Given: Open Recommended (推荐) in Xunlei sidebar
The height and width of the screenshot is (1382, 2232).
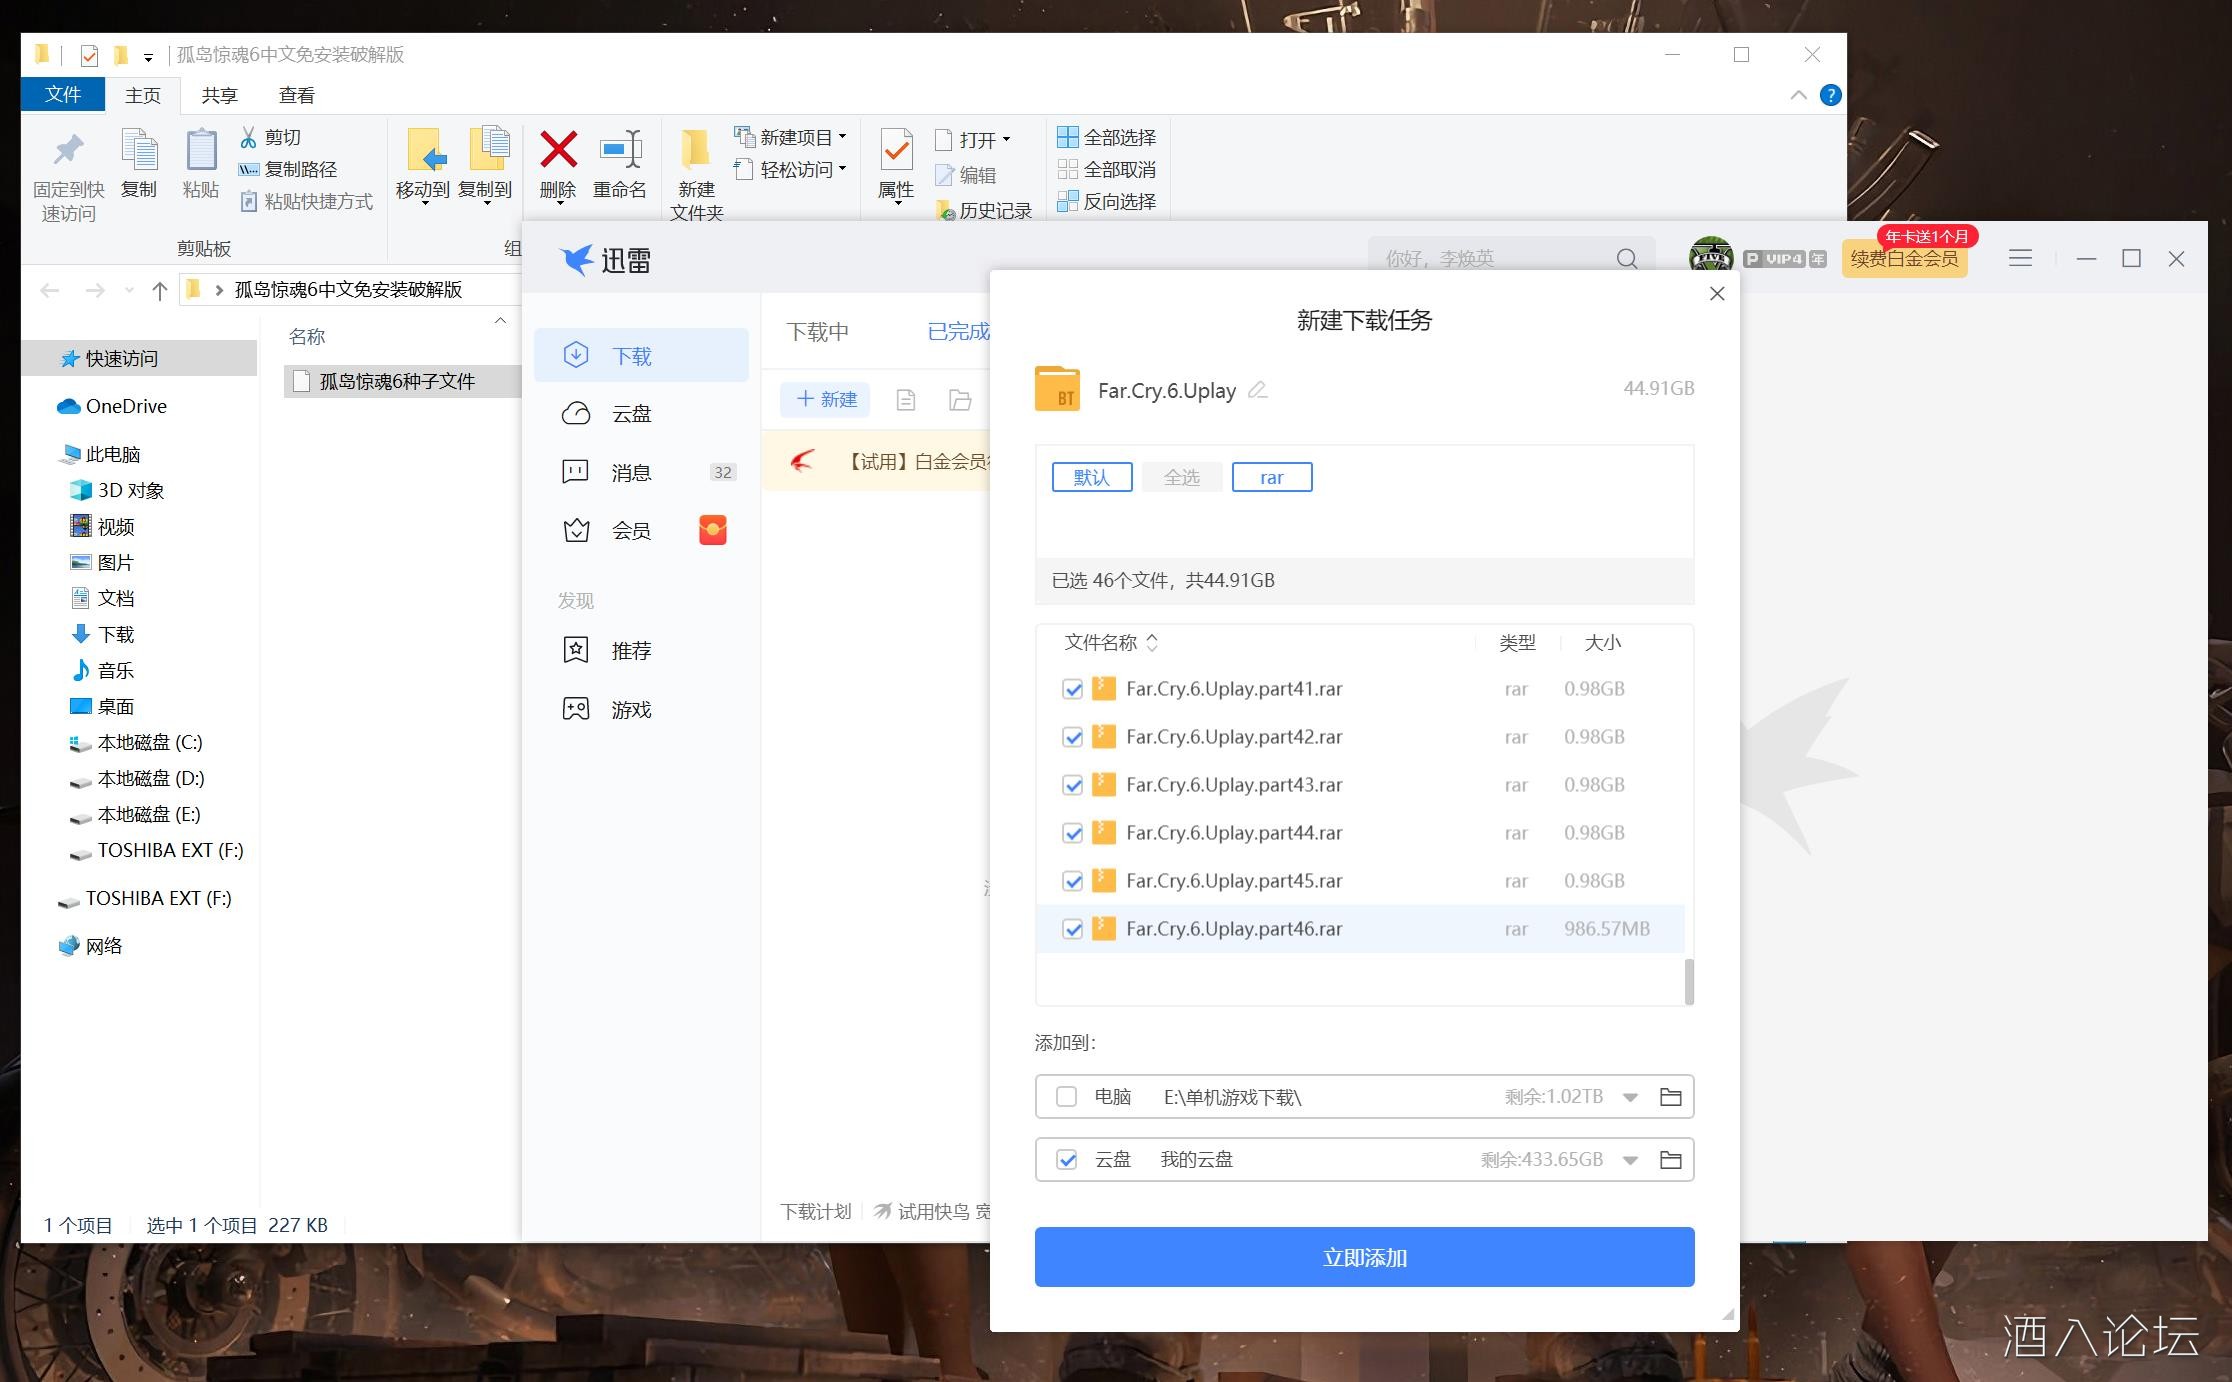Looking at the screenshot, I should [x=641, y=651].
